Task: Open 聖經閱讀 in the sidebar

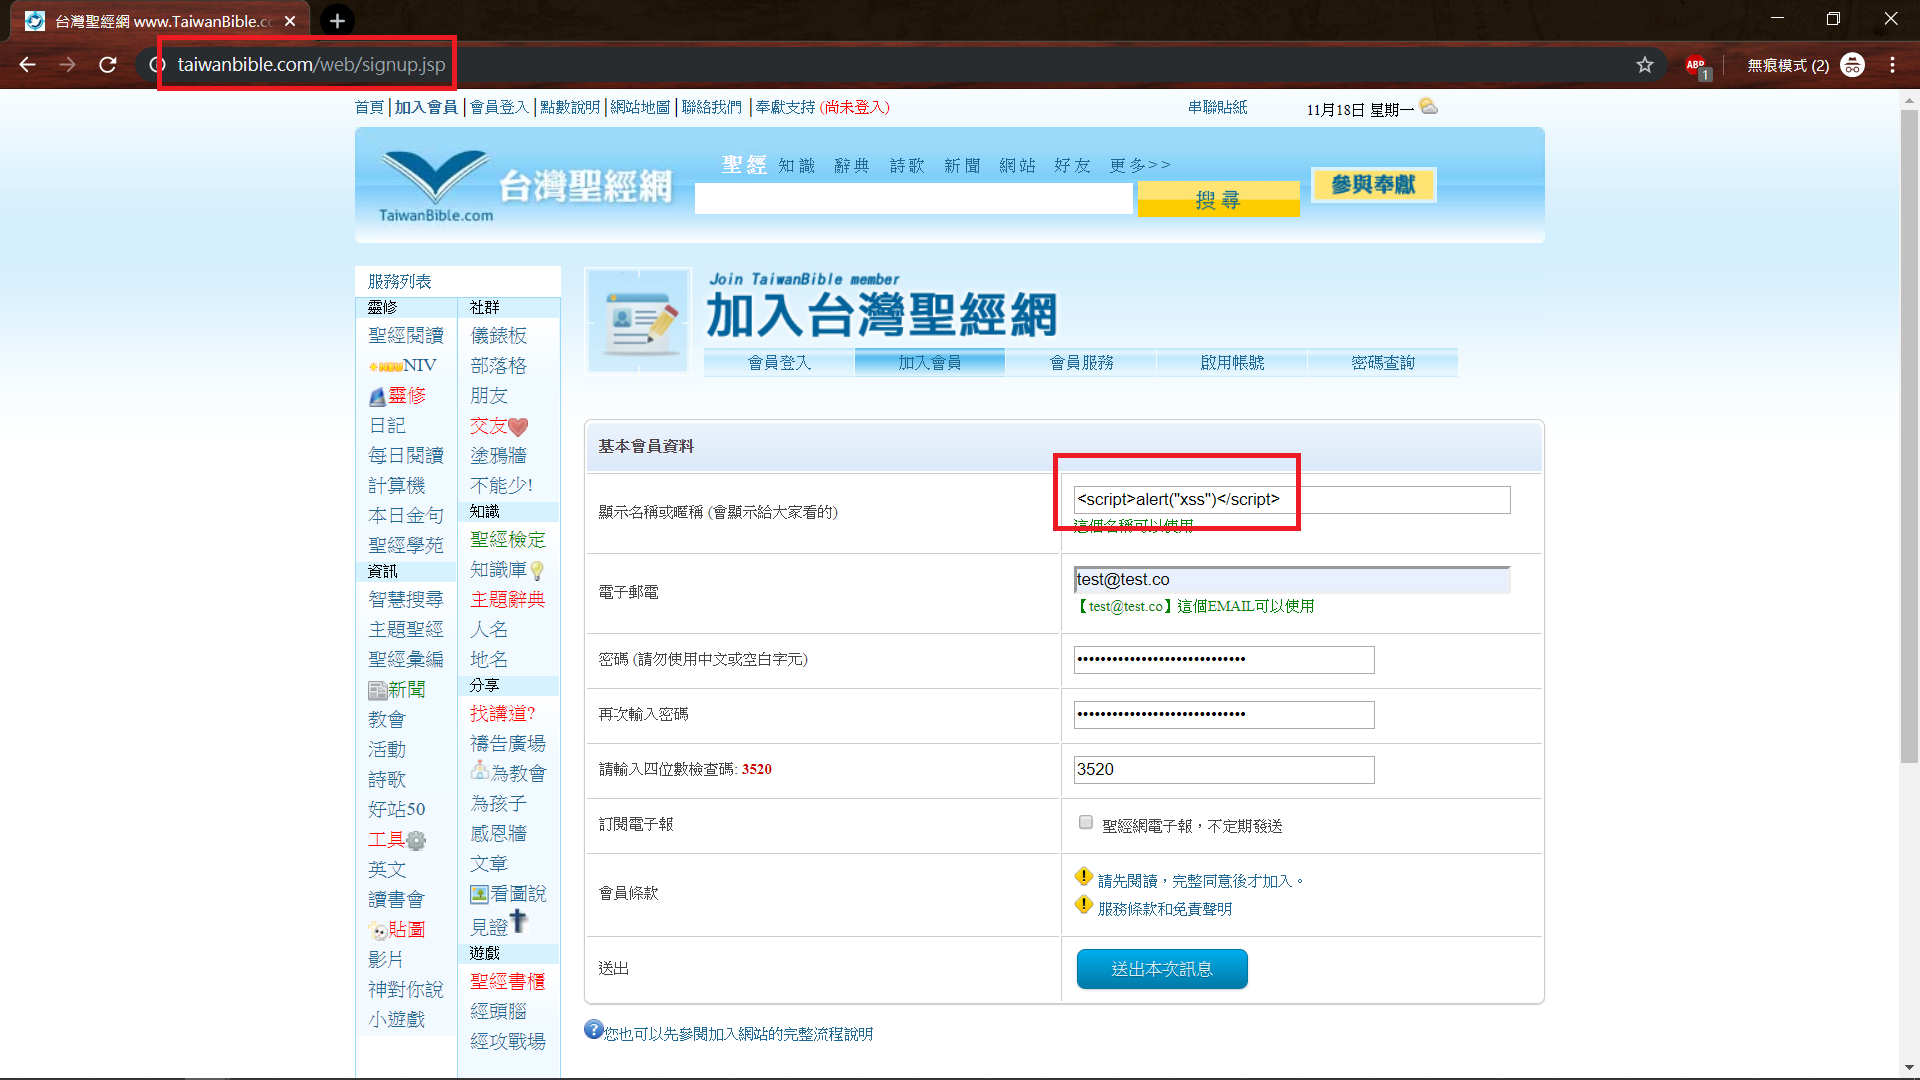Action: 405,335
